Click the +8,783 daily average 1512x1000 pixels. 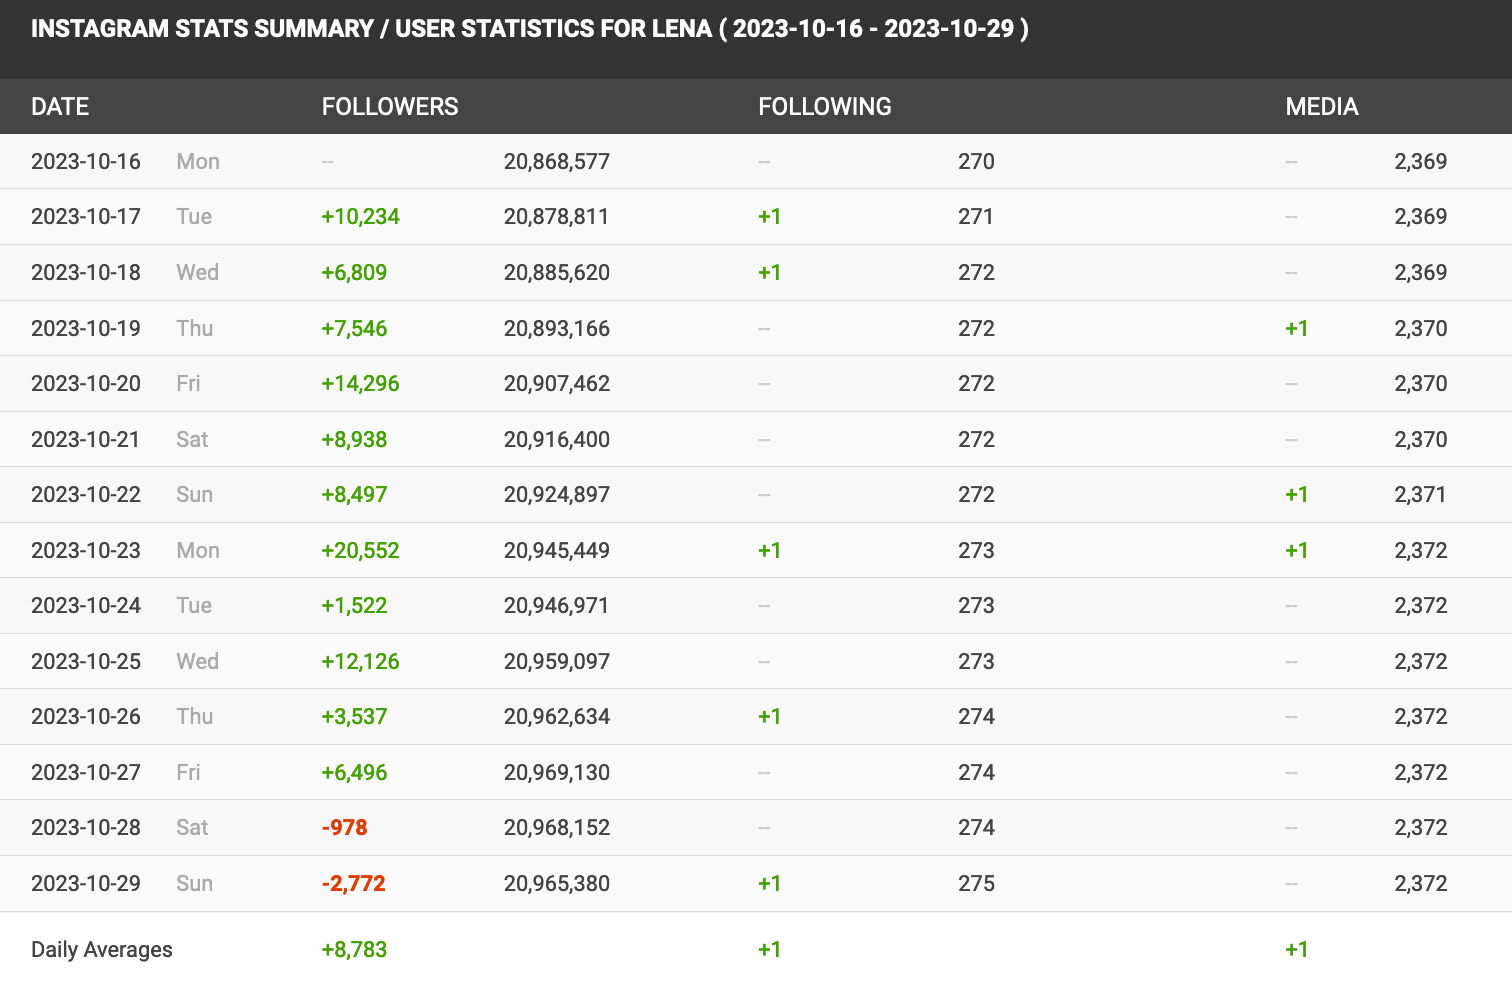pyautogui.click(x=354, y=950)
